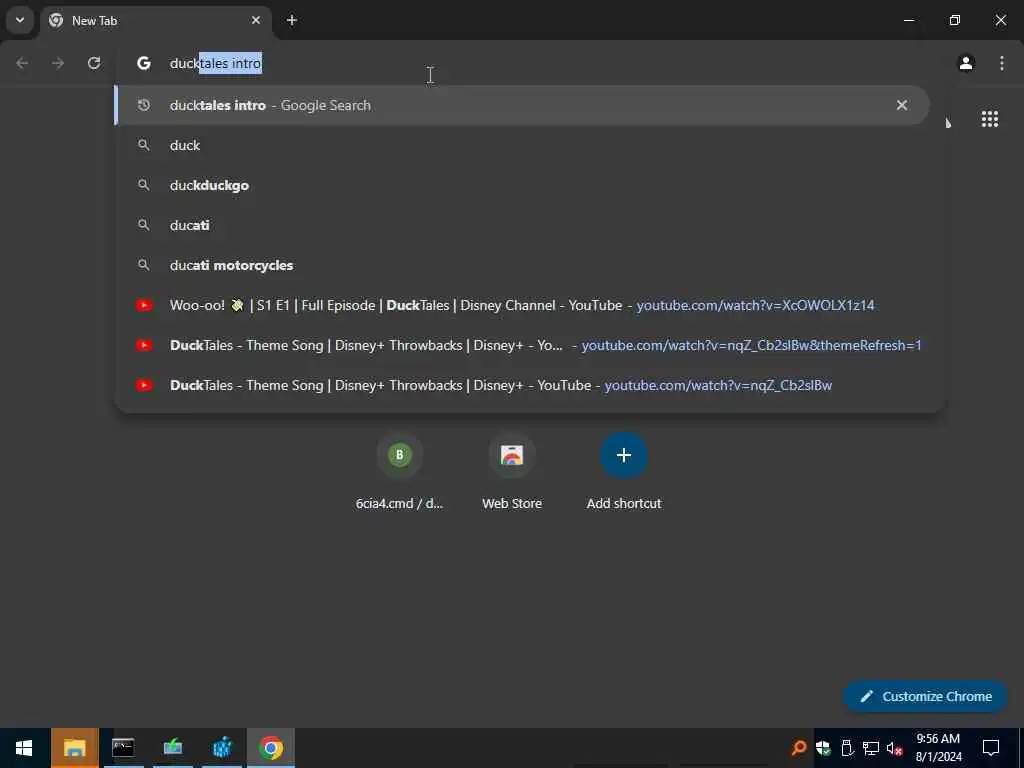Viewport: 1024px width, 768px height.
Task: Open Windows Security tray icon
Action: [x=823, y=748]
